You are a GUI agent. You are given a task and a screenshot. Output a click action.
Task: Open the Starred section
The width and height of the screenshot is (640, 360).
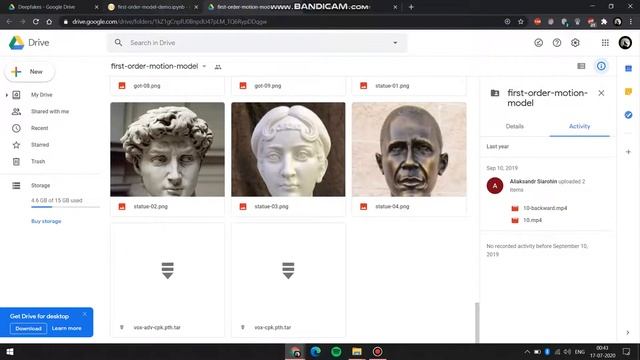click(x=40, y=145)
